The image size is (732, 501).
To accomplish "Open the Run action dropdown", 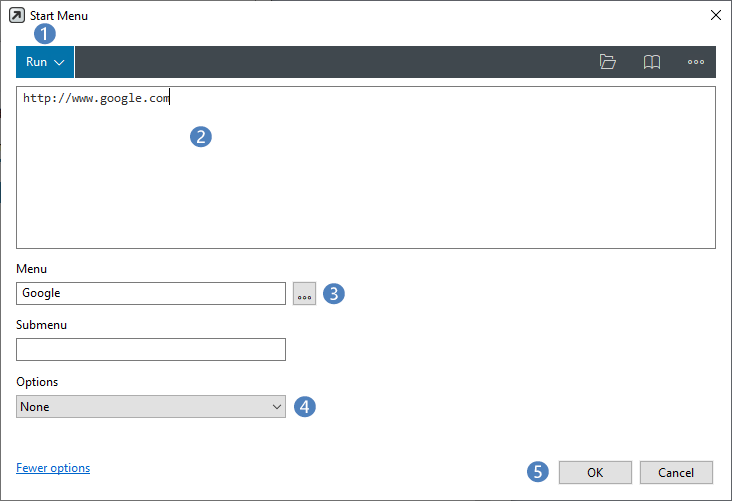I will [x=45, y=62].
